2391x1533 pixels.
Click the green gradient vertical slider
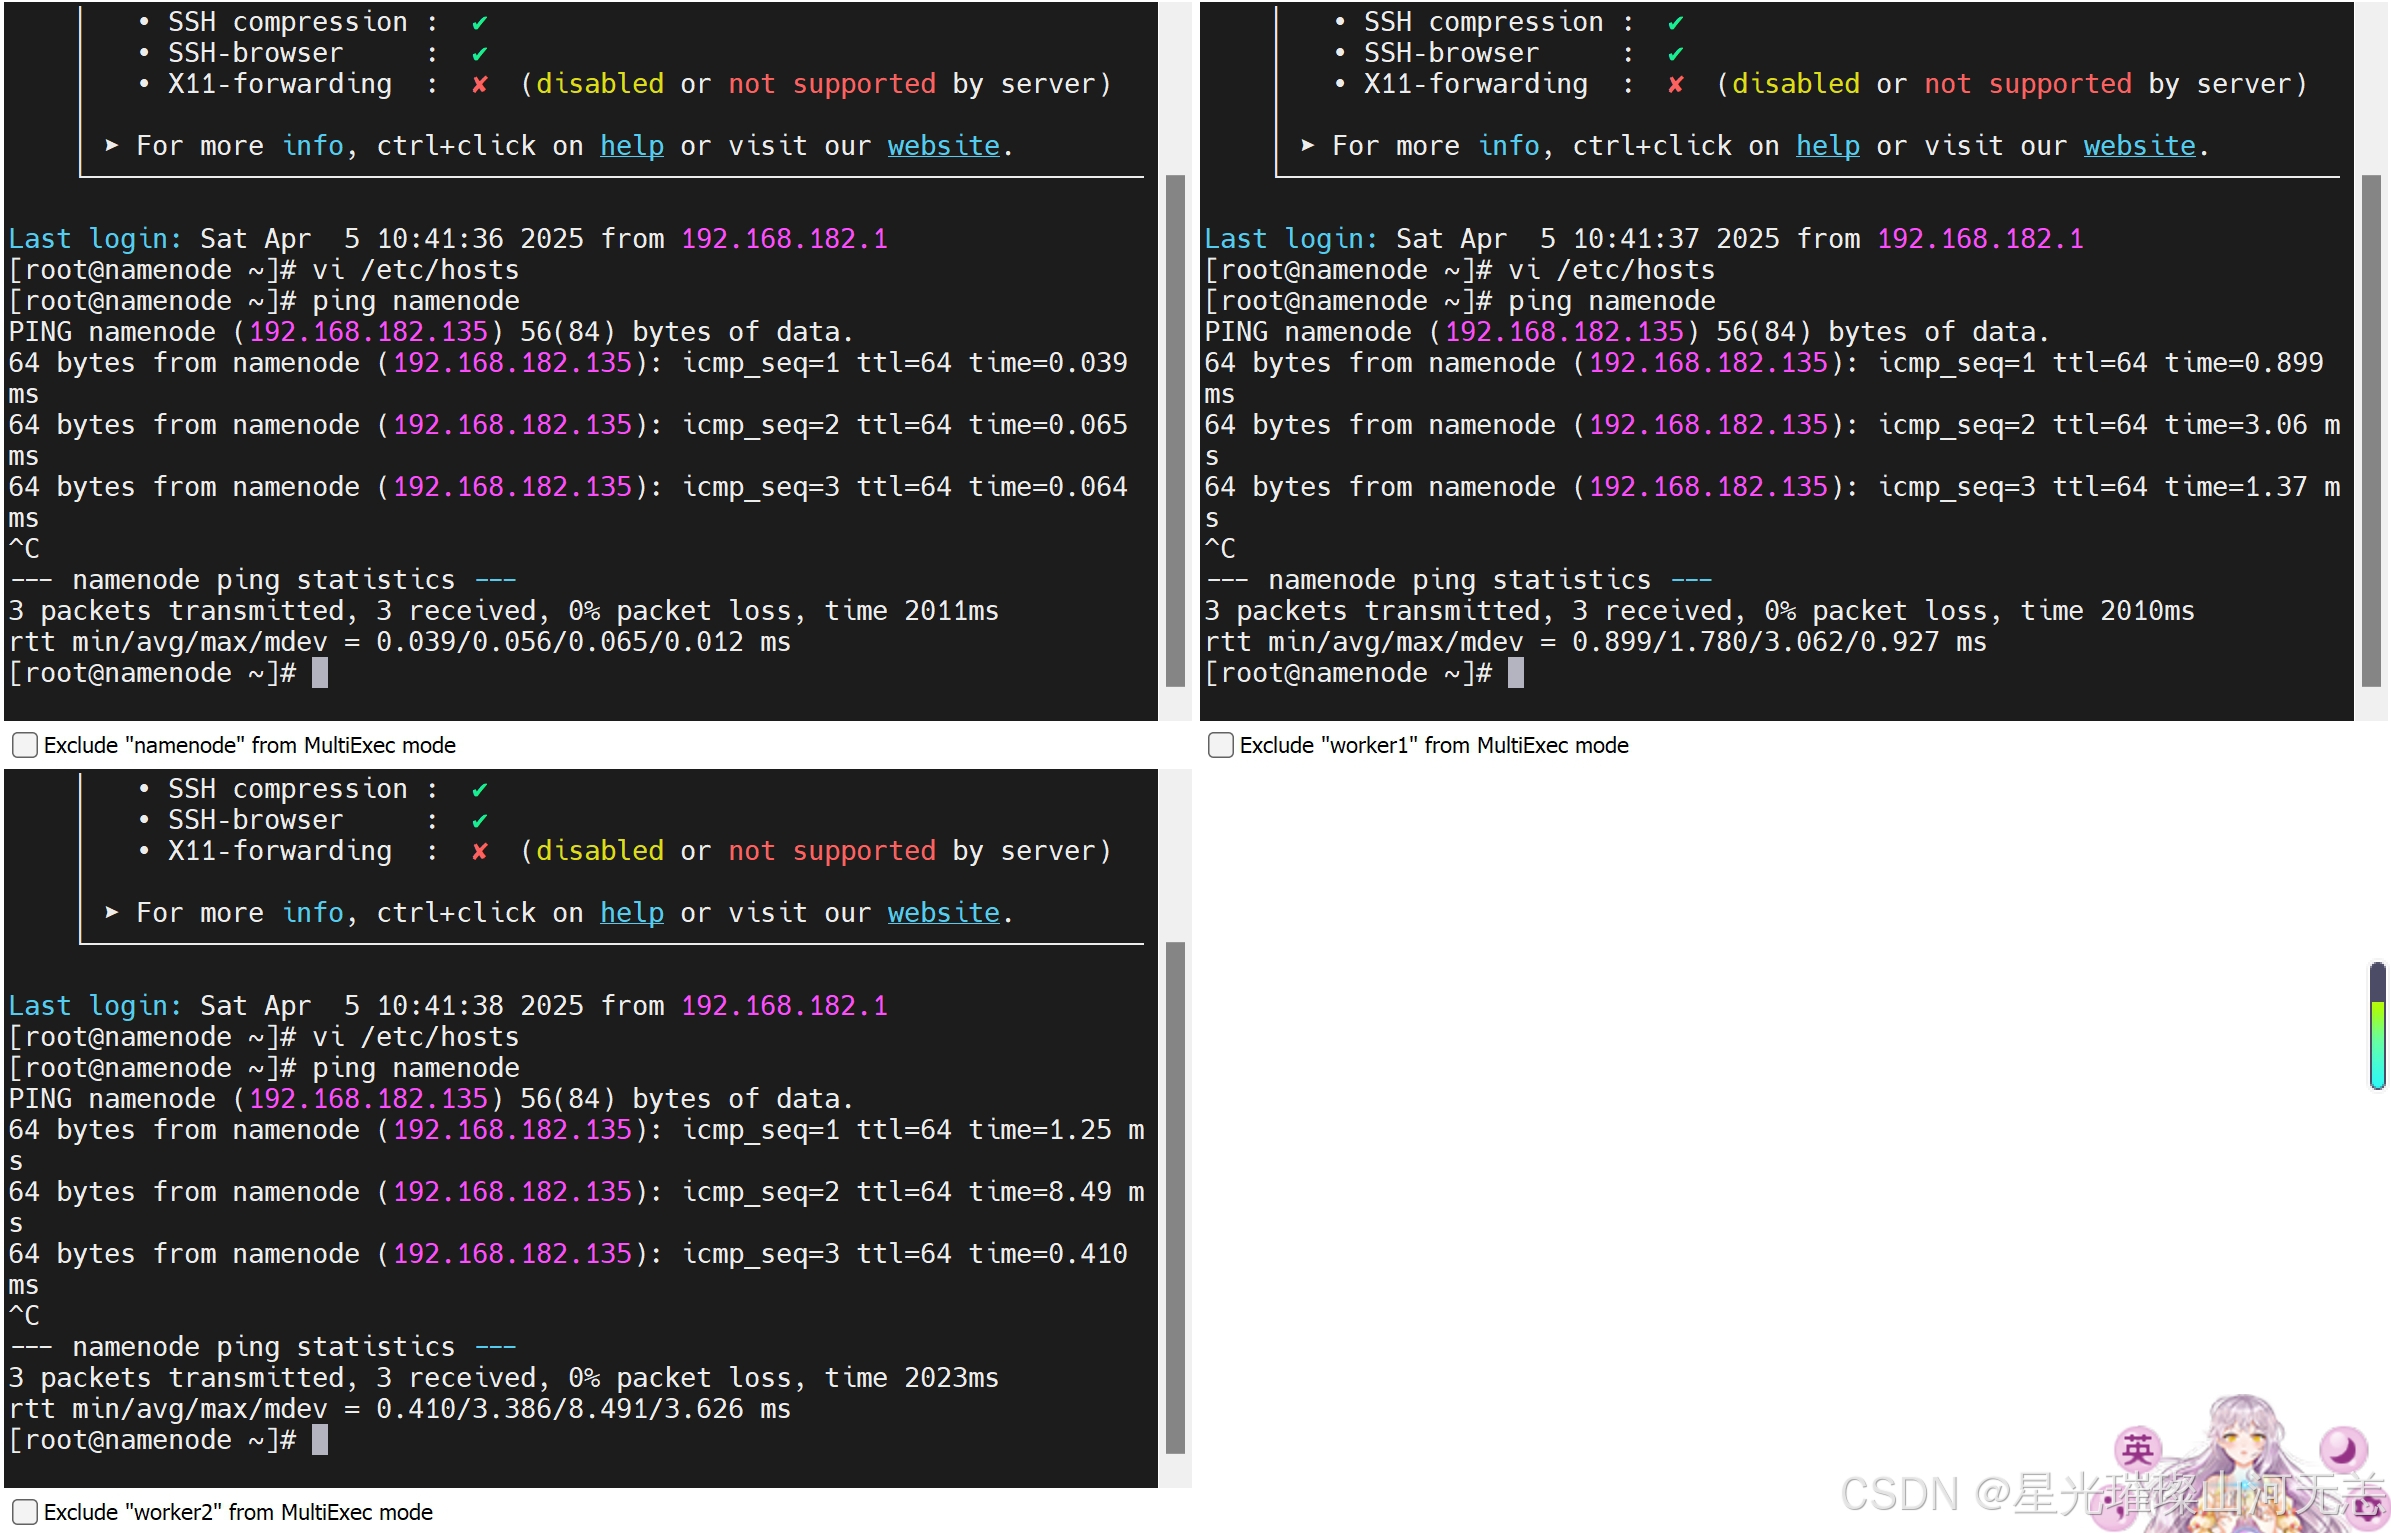pos(2378,1027)
